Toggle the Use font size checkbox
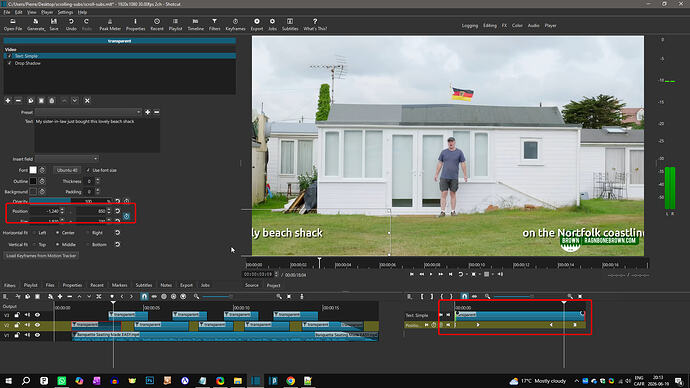 click(x=88, y=170)
